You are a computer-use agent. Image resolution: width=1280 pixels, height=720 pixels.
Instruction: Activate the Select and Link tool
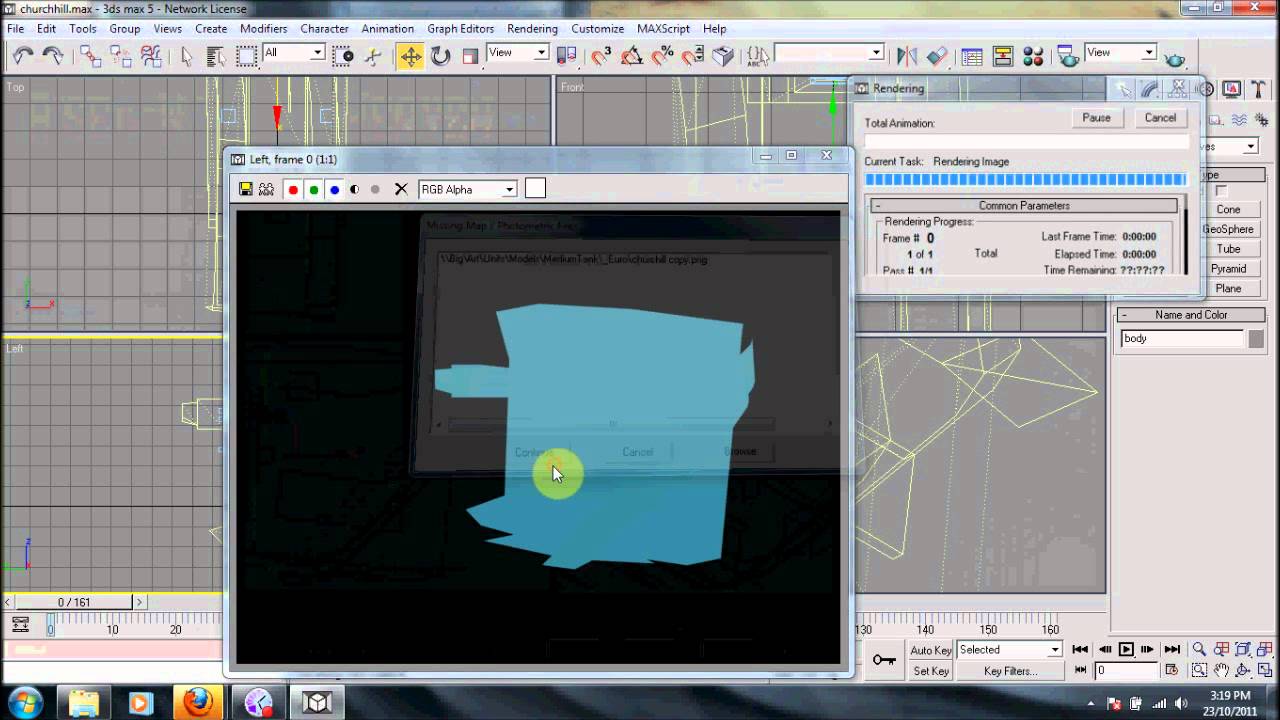90,56
